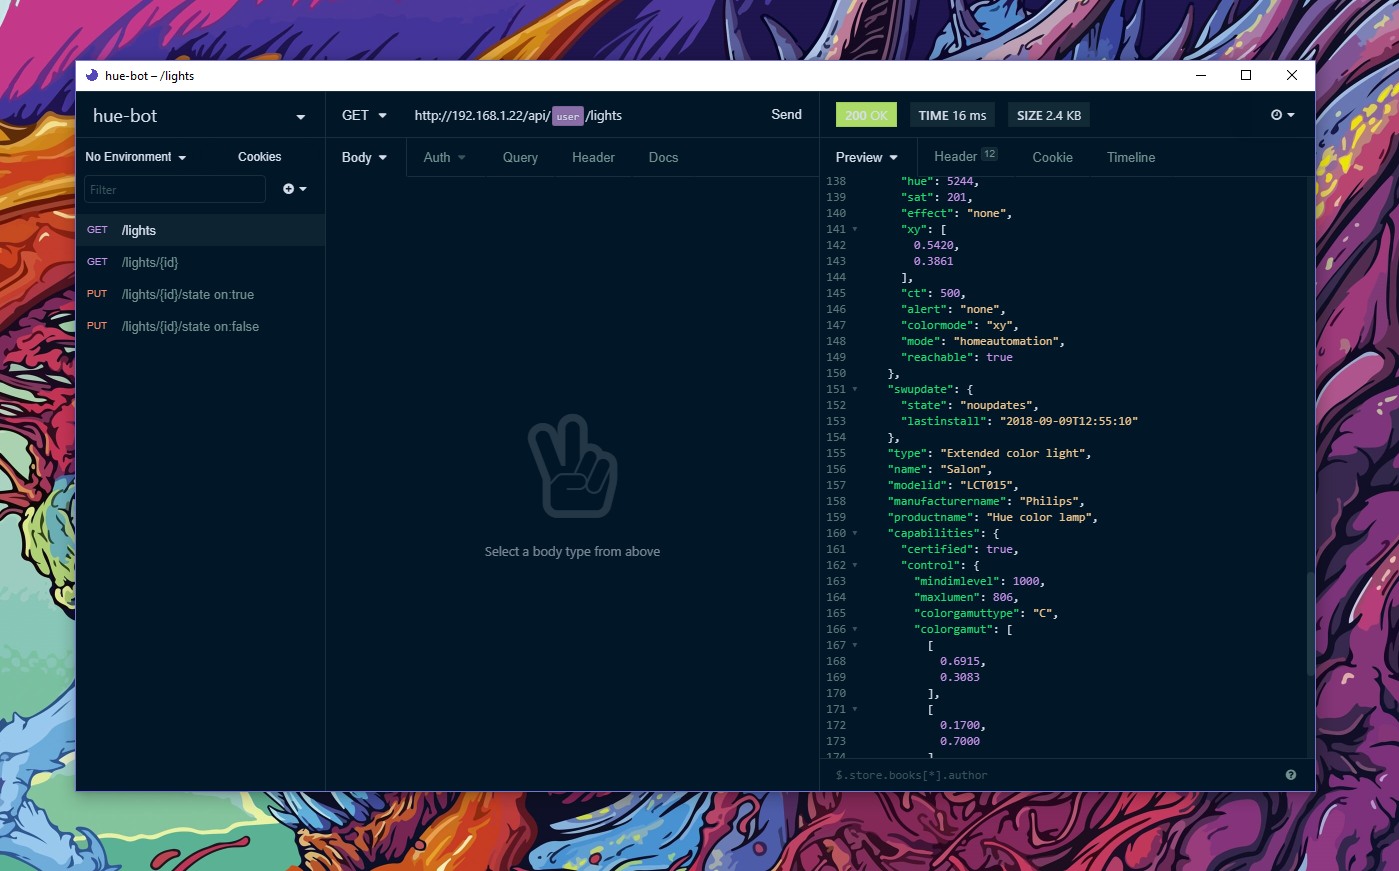This screenshot has height=871, width=1399.
Task: Click the user environment variable tag
Action: click(x=567, y=116)
